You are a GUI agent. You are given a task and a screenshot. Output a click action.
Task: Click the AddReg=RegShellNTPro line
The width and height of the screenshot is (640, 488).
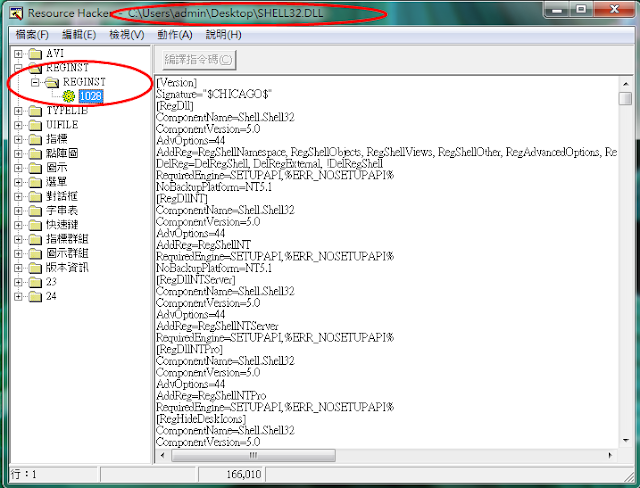(211, 396)
